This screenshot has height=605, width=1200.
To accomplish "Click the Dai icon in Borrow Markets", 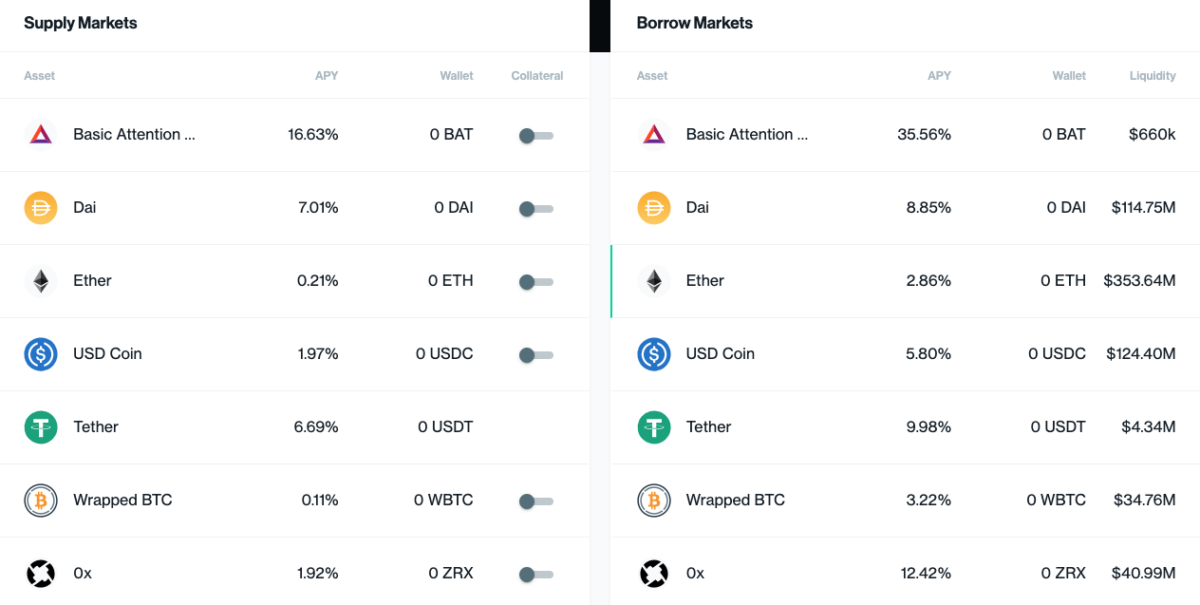I will 654,207.
